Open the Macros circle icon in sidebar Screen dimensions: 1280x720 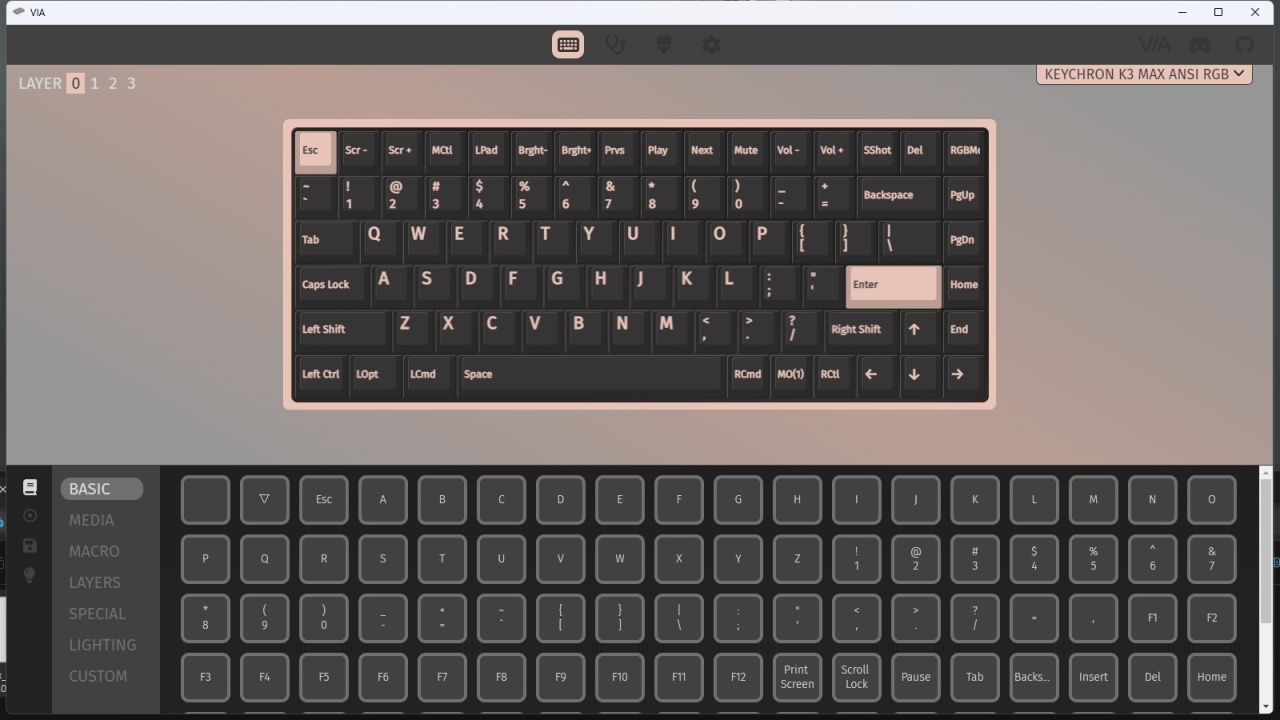coord(30,516)
